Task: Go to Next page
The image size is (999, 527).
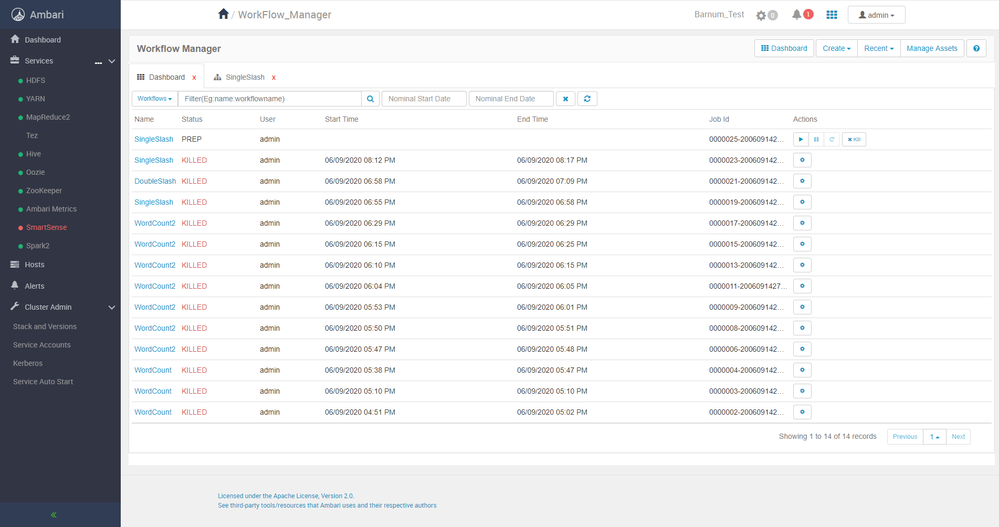Action: (958, 437)
